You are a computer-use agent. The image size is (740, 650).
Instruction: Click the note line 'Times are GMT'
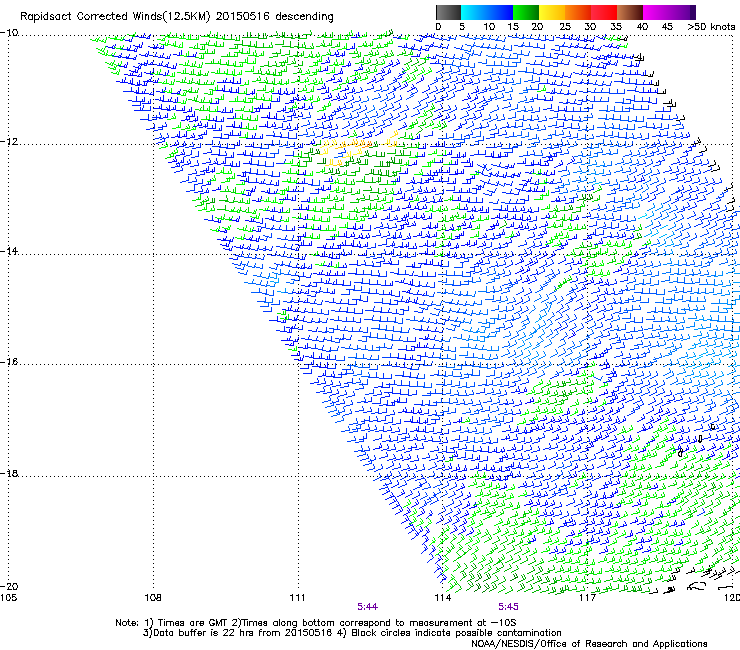193,623
